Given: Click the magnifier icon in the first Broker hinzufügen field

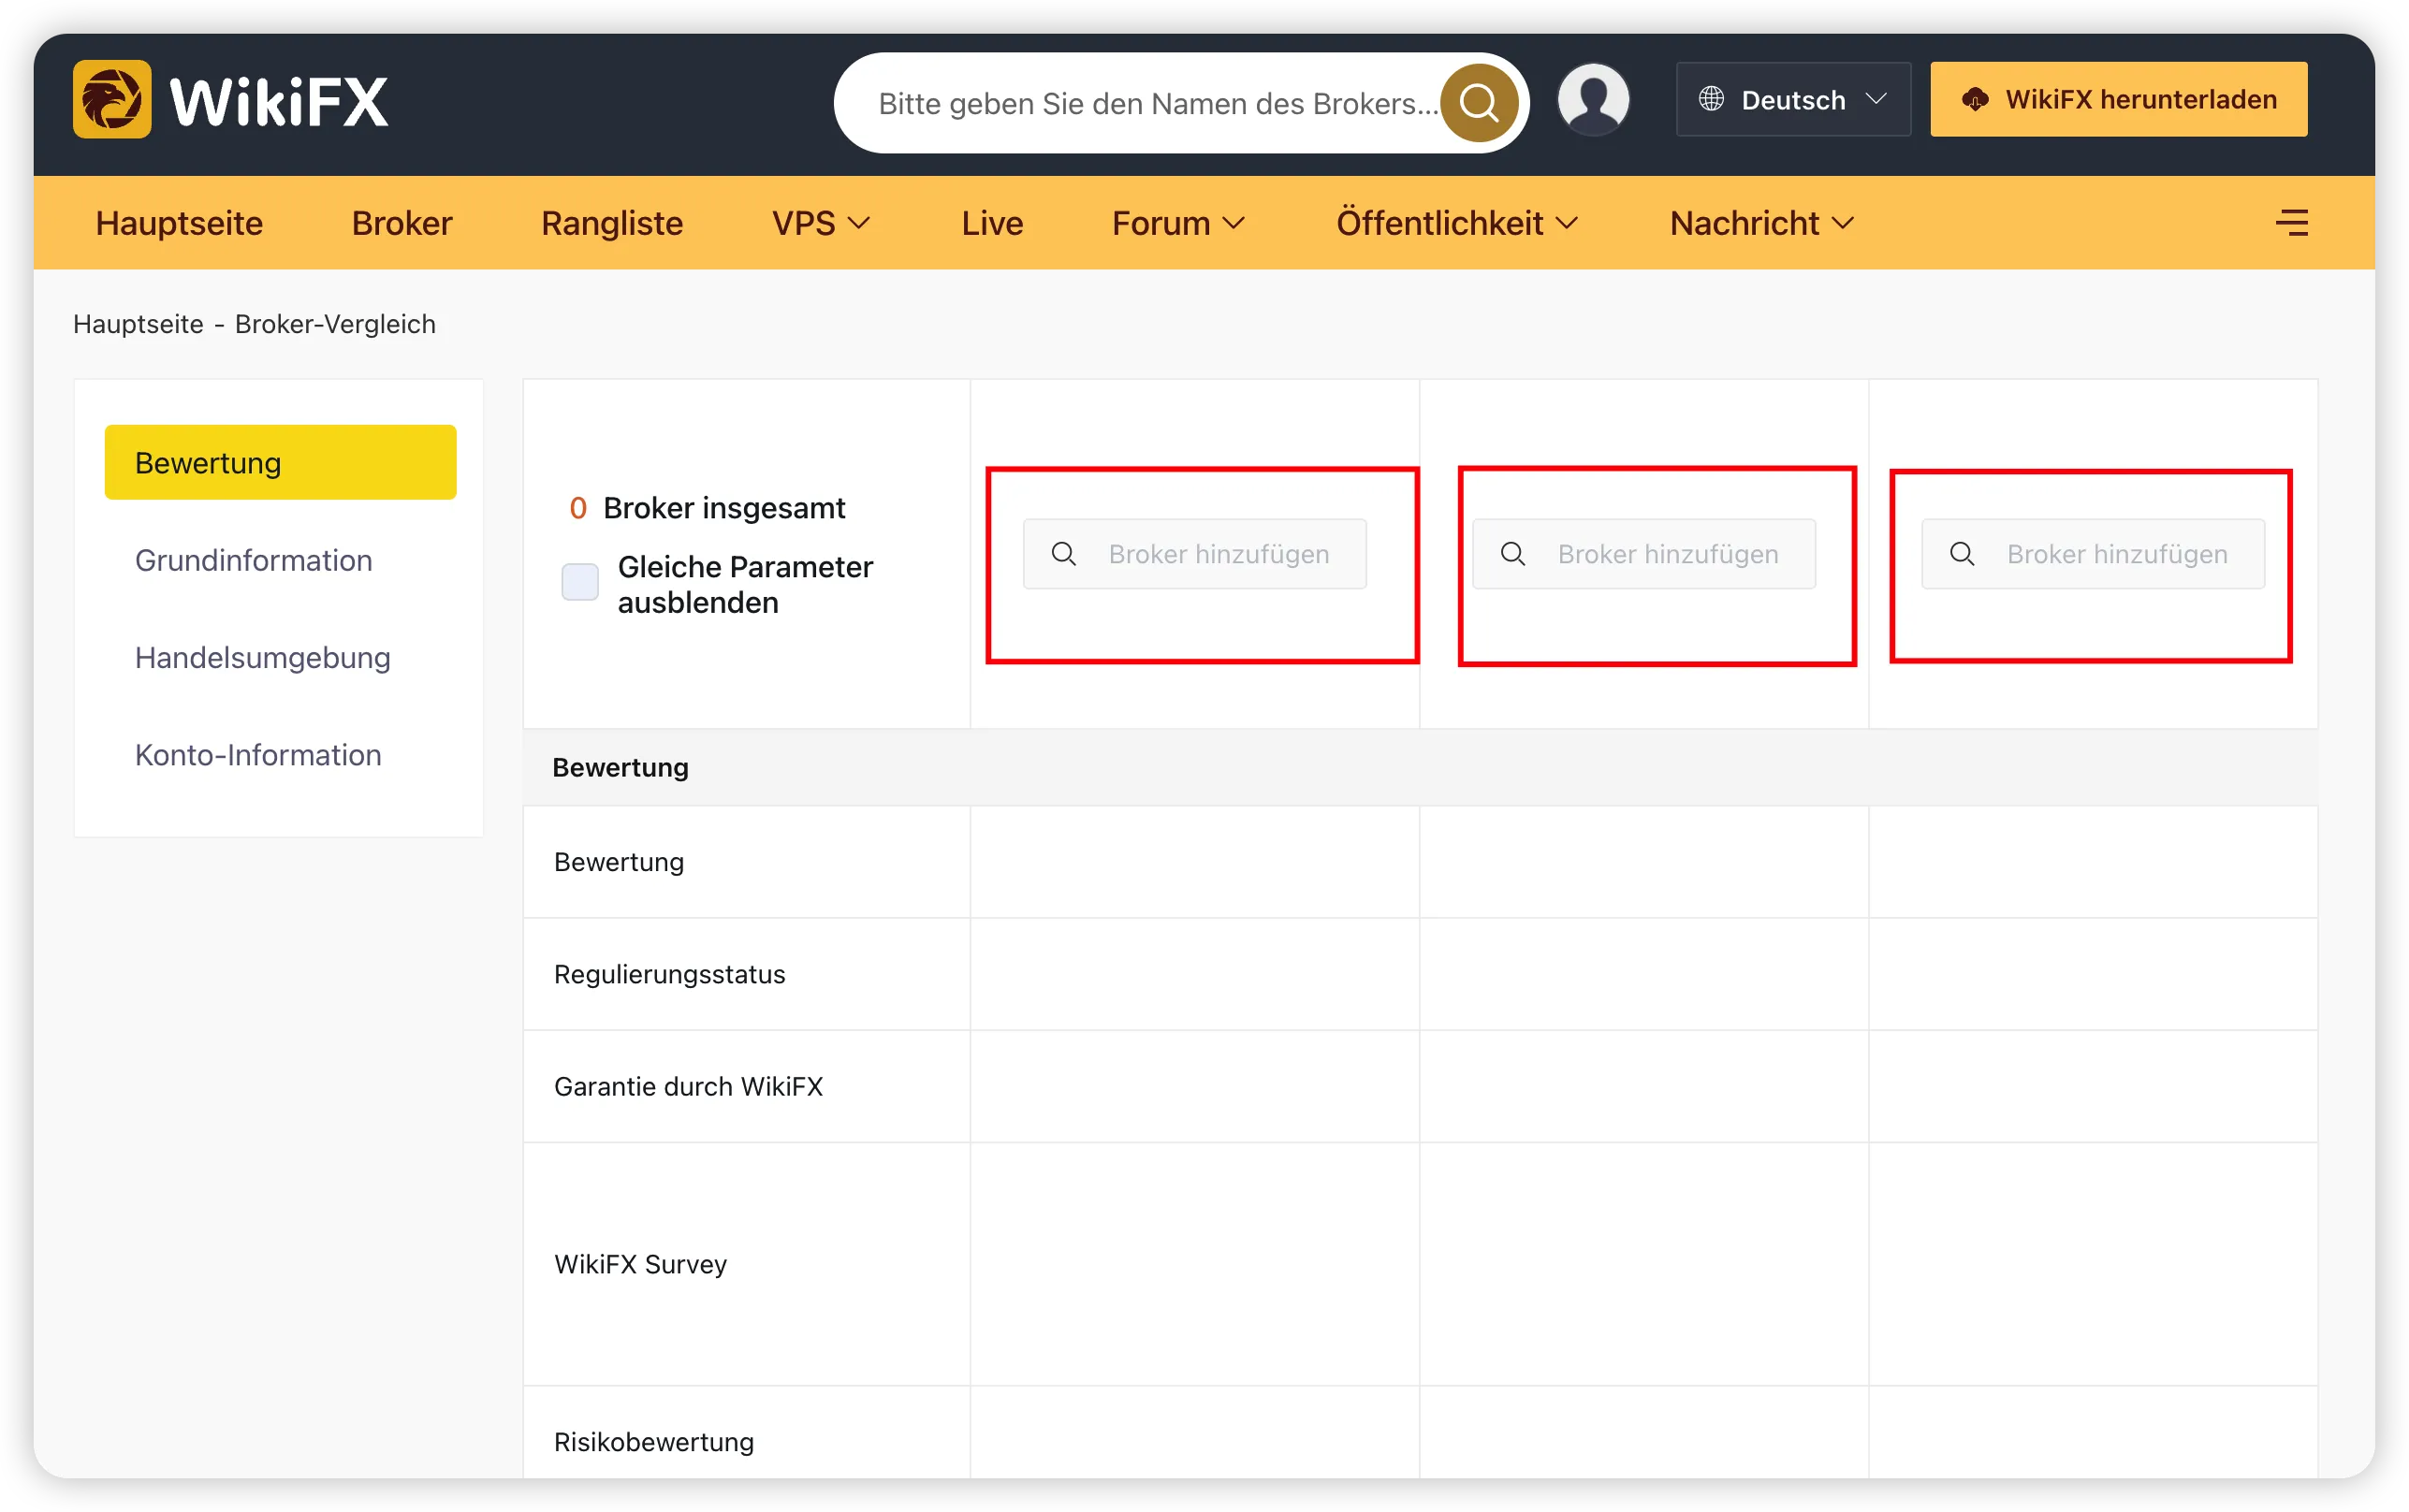Looking at the screenshot, I should (1064, 554).
